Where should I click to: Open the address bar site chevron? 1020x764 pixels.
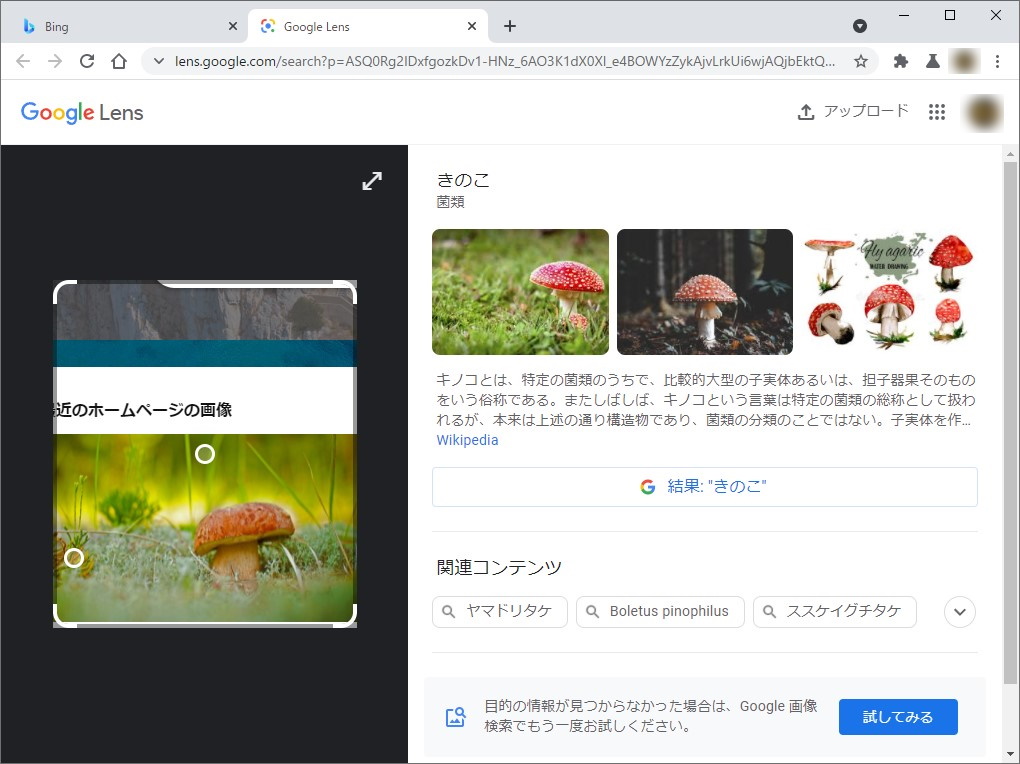[x=157, y=61]
